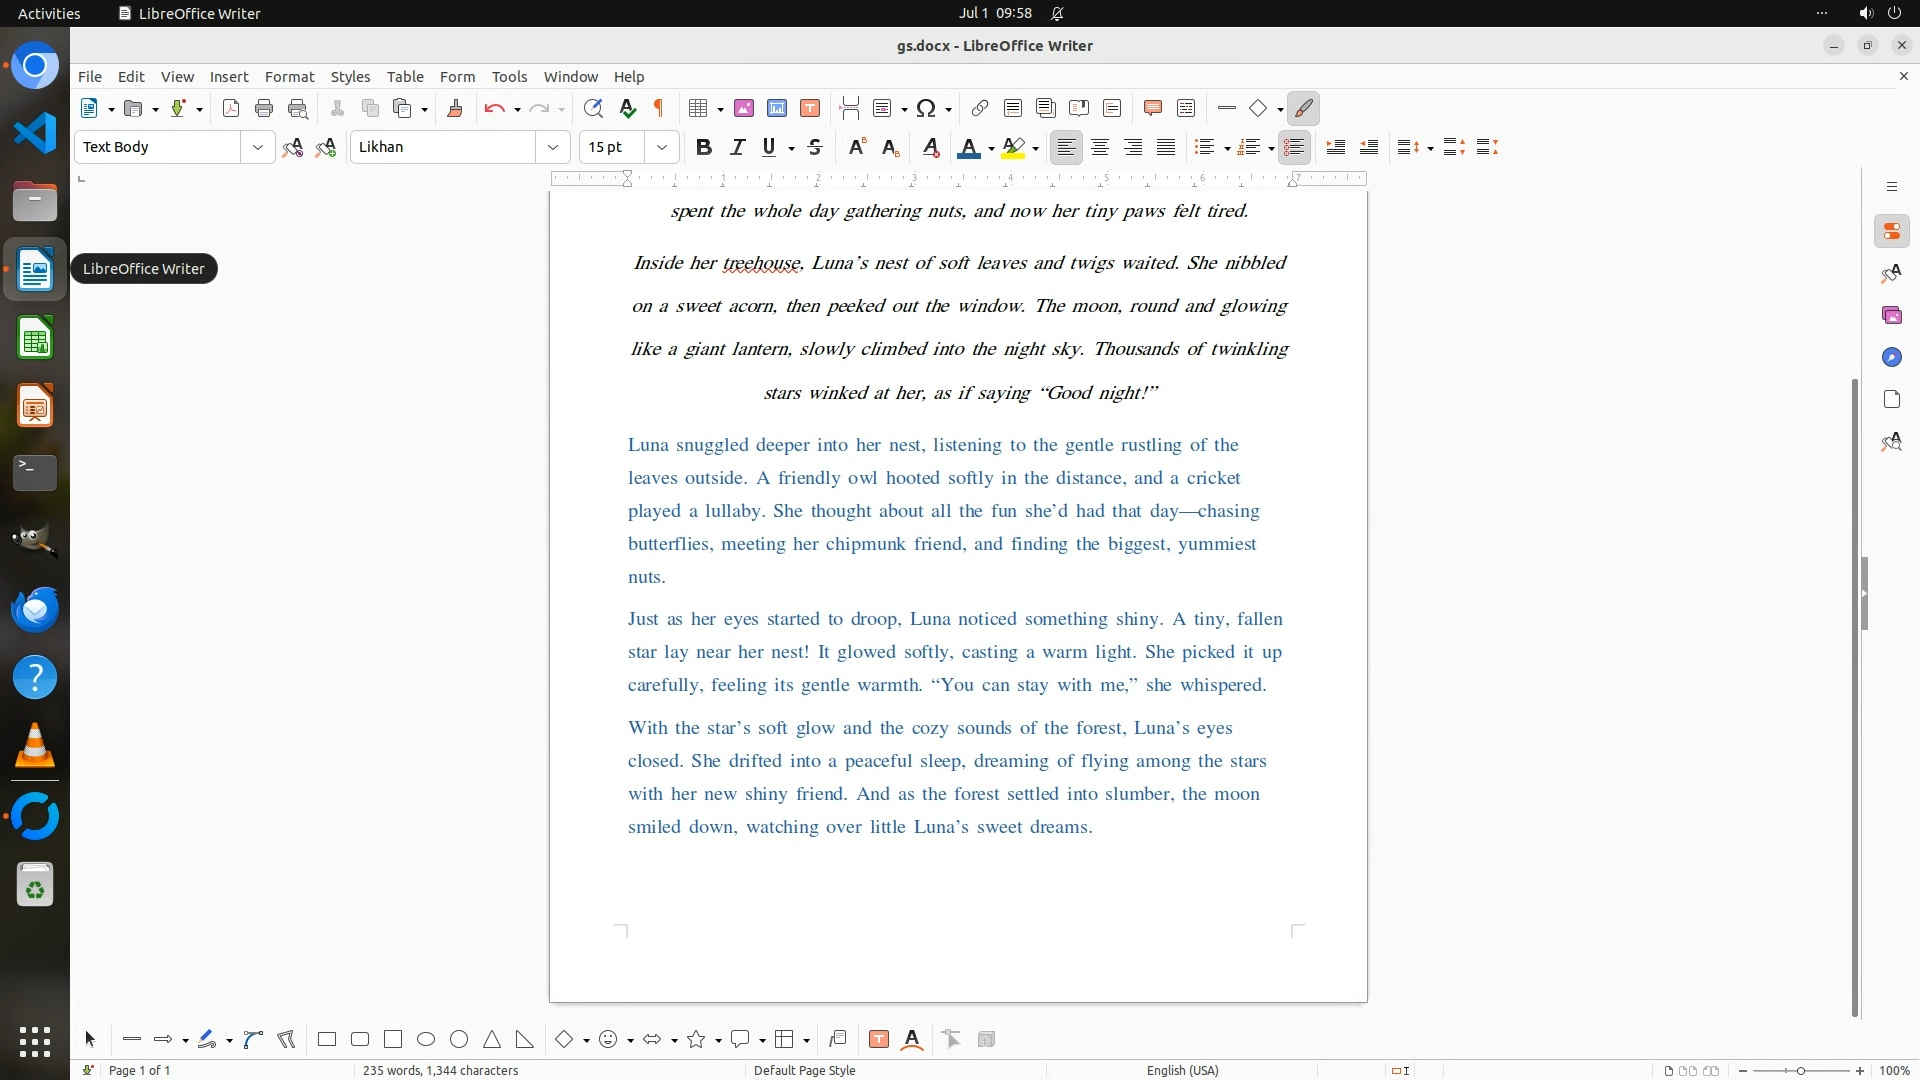This screenshot has width=1920, height=1080.
Task: Open the Format menu
Action: click(x=289, y=77)
